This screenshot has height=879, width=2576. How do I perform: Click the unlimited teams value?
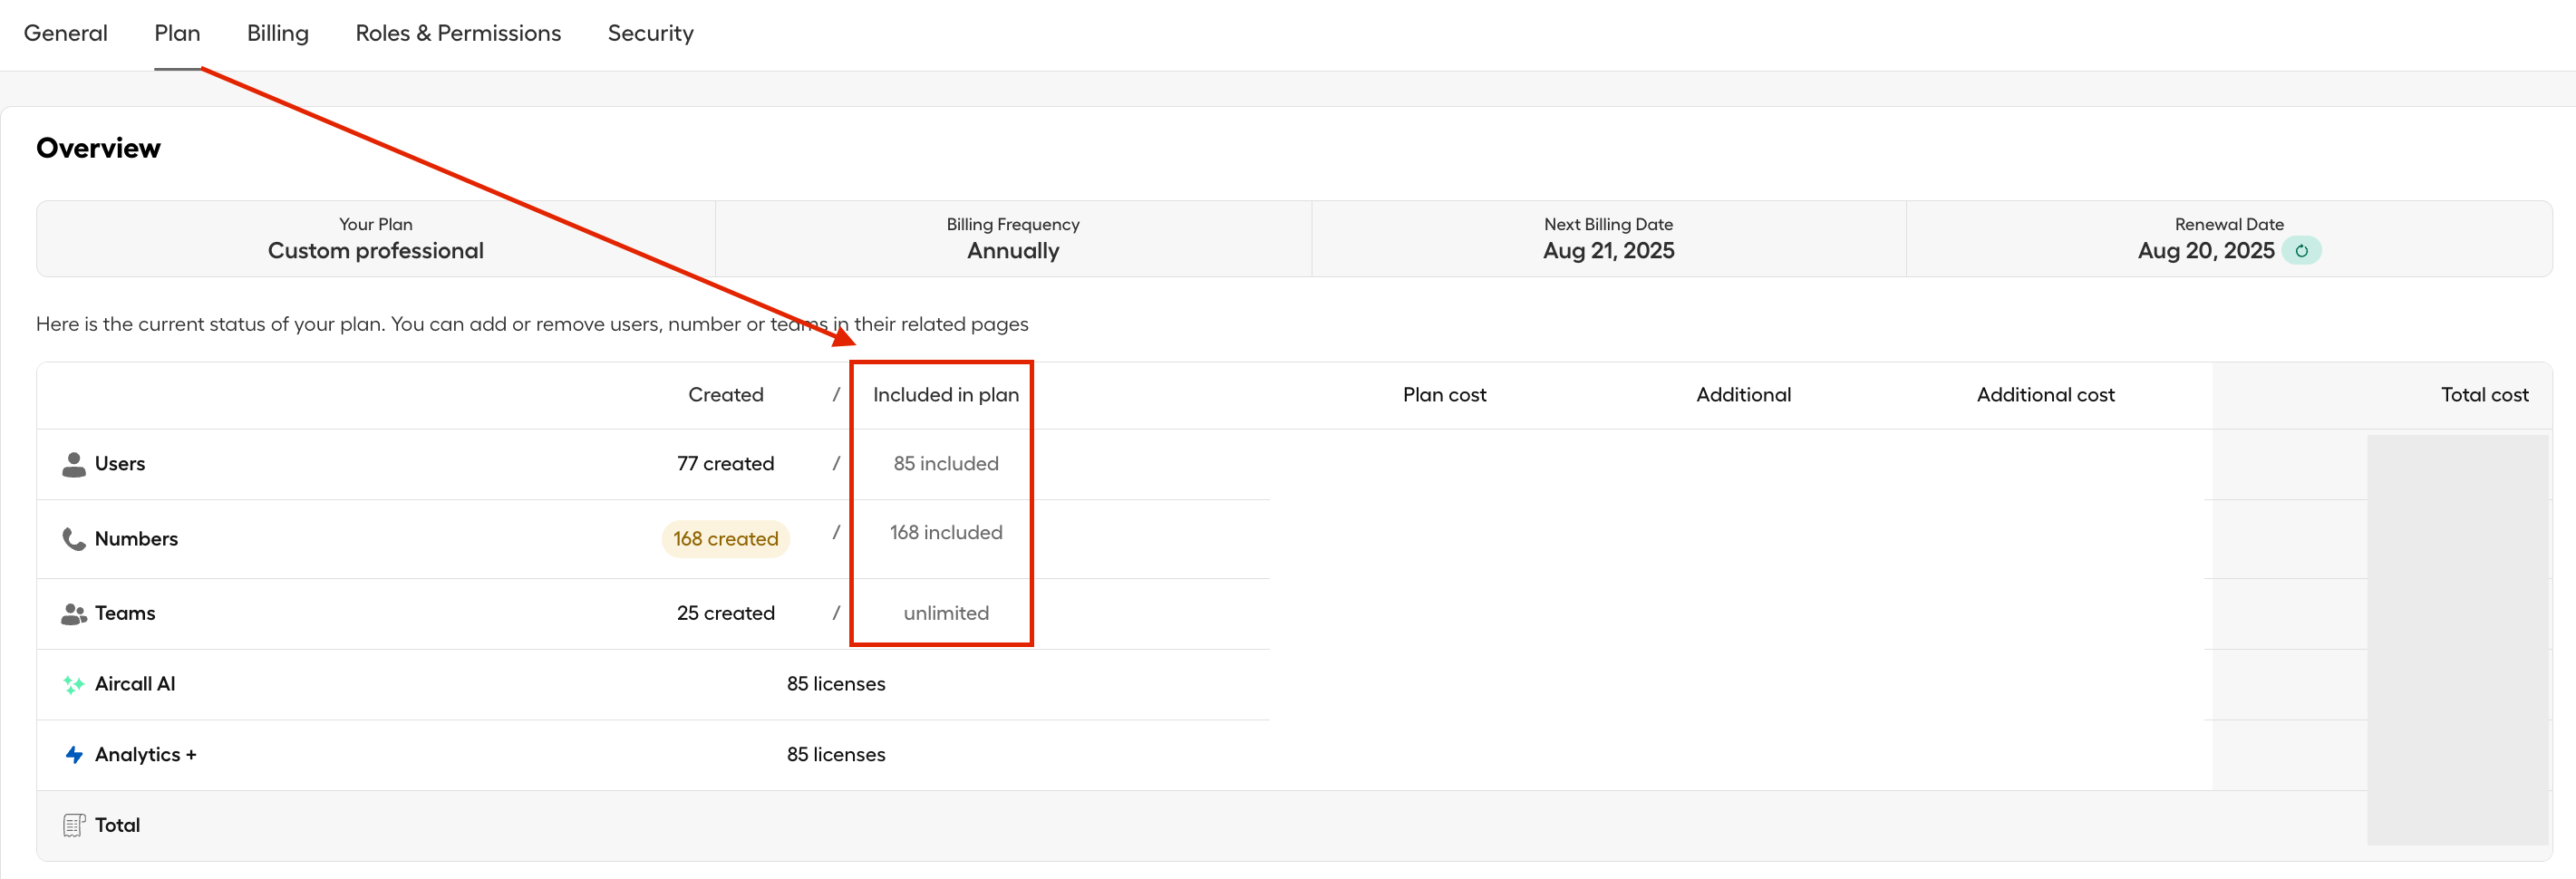[x=945, y=614]
